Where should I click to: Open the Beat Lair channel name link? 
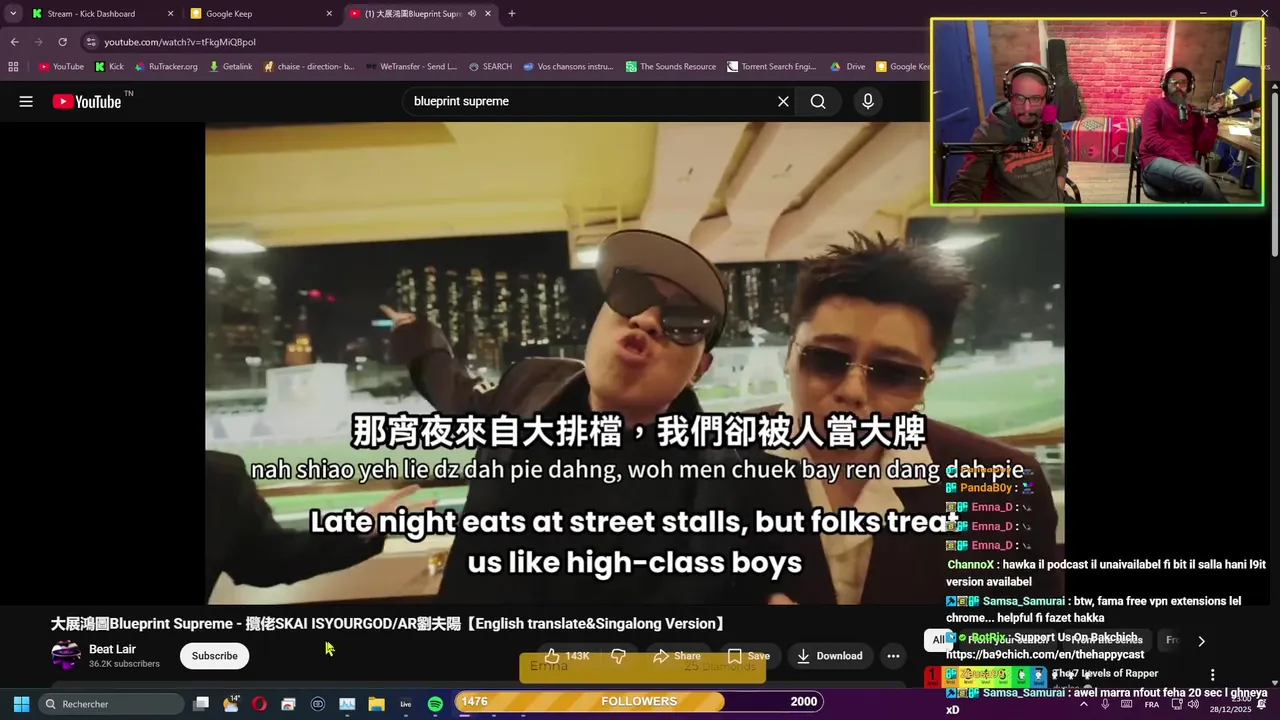coord(112,649)
